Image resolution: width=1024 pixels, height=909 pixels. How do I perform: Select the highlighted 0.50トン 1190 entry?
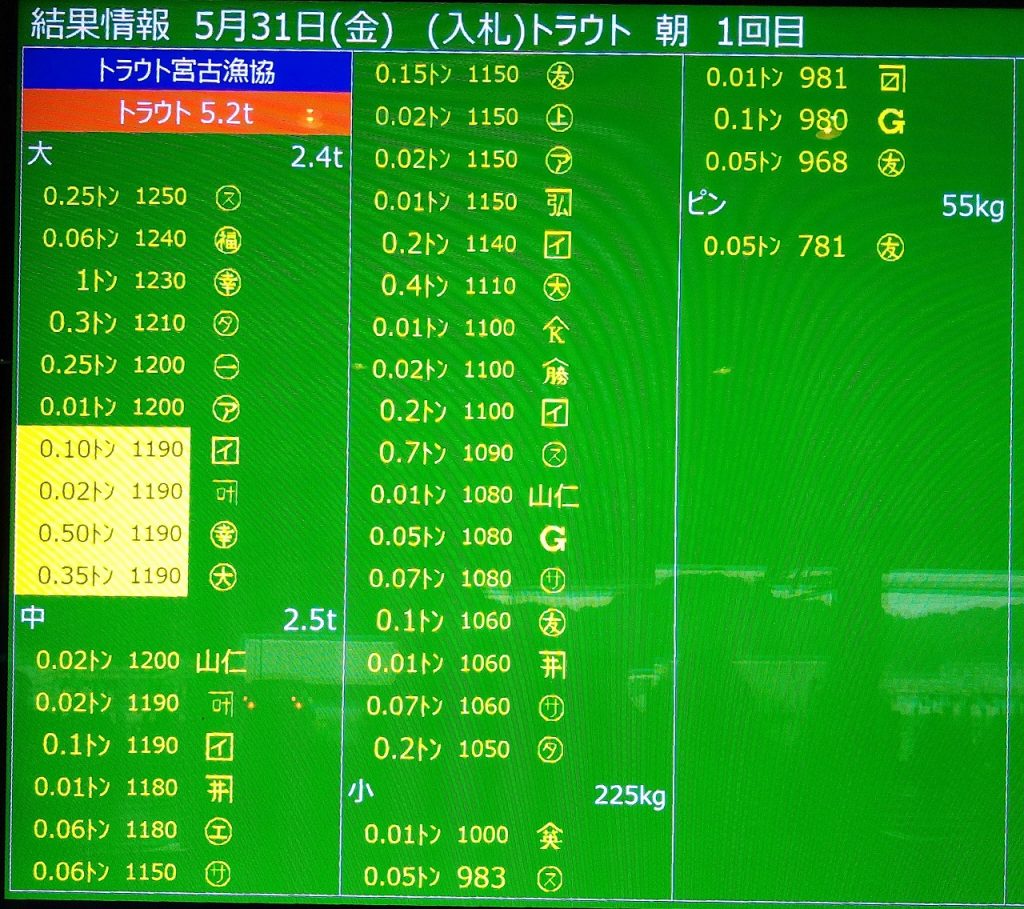pyautogui.click(x=110, y=534)
